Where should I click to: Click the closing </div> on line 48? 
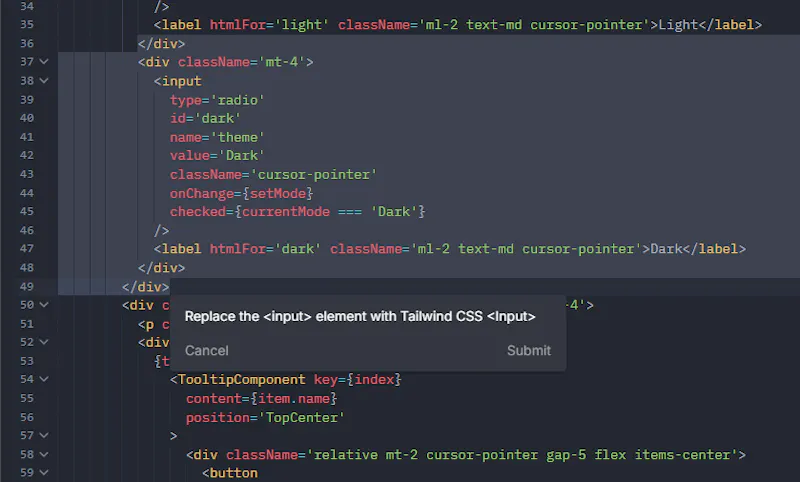click(x=161, y=268)
